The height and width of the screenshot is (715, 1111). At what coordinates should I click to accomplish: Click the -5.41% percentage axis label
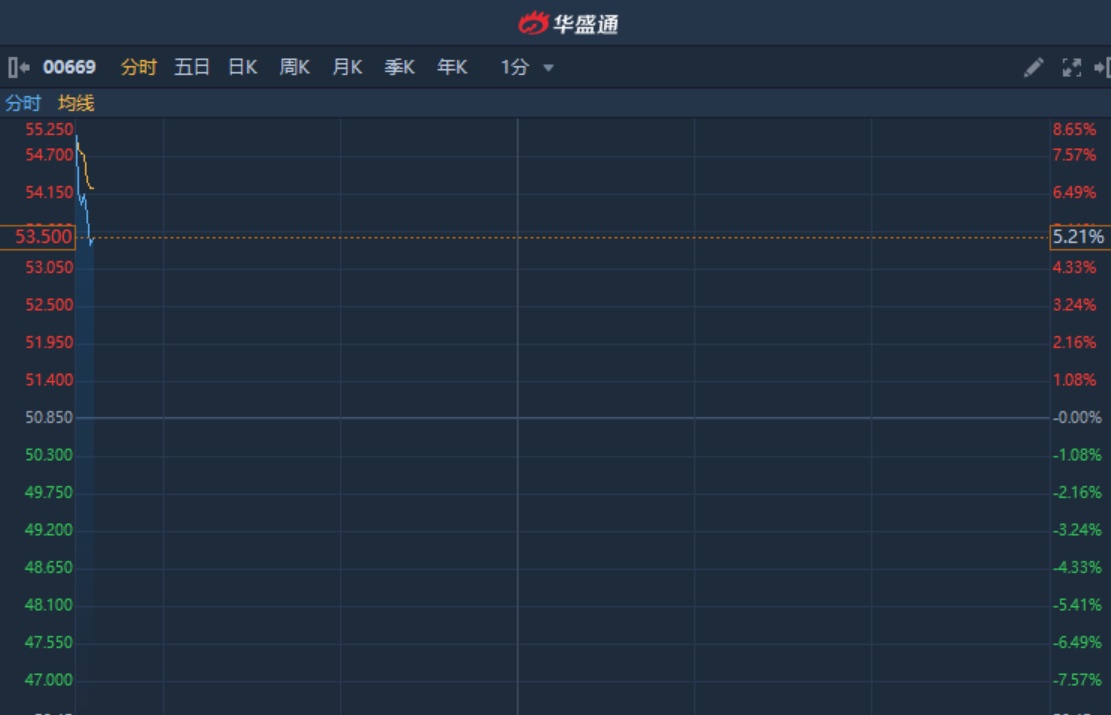(x=1077, y=605)
